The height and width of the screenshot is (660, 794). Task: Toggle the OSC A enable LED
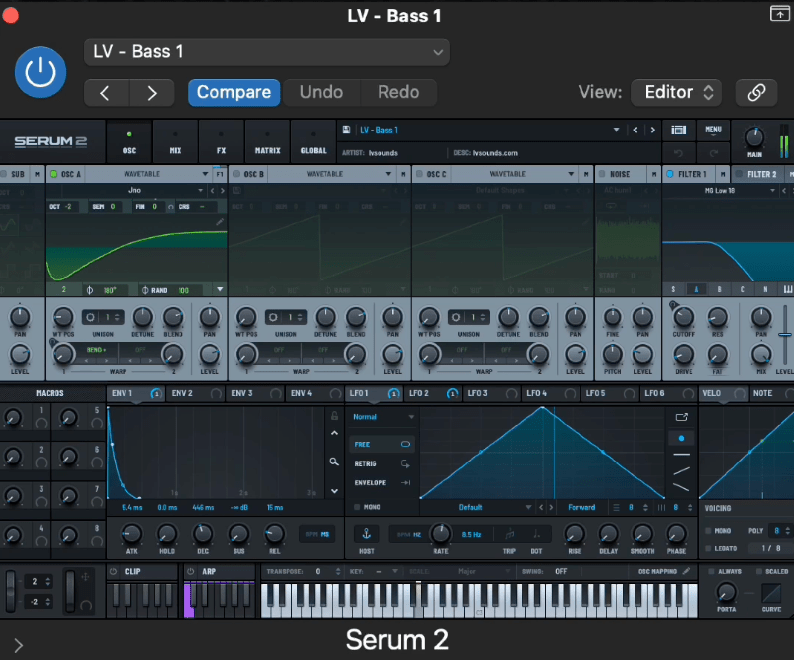pyautogui.click(x=53, y=174)
